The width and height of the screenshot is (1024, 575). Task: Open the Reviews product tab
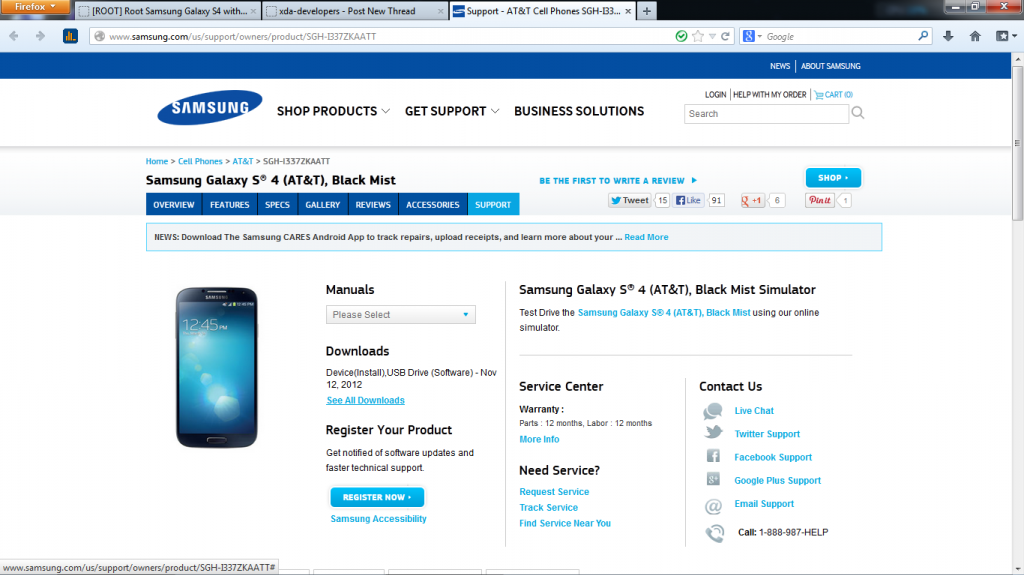(373, 205)
